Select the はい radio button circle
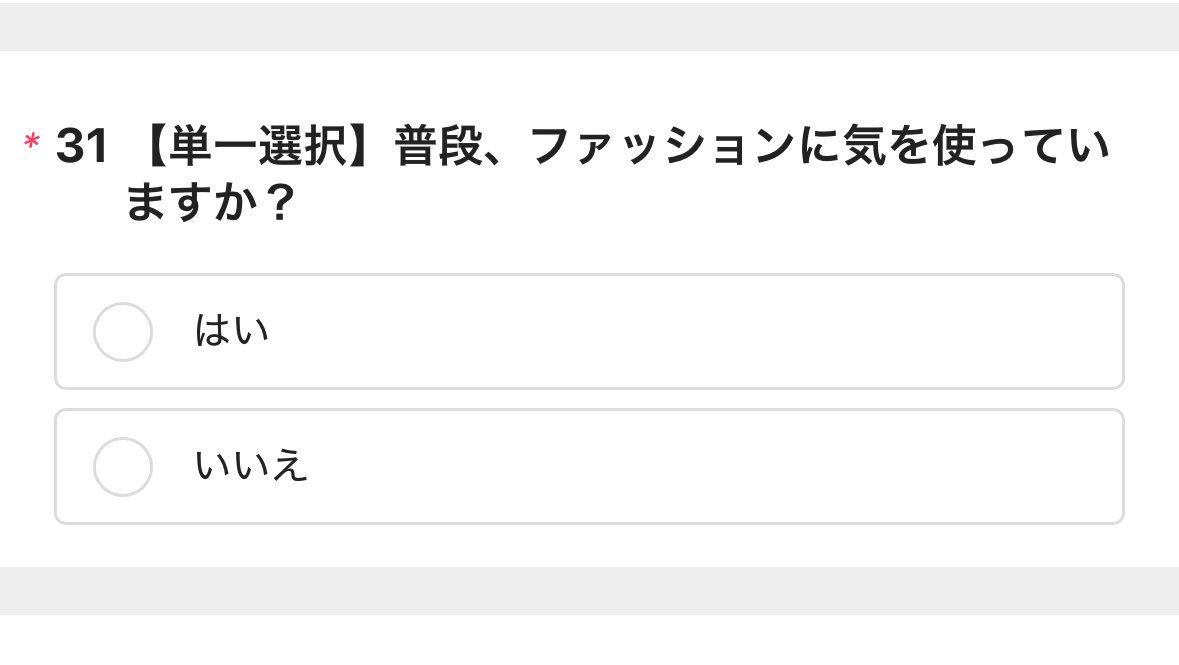Screen dimensions: 1179x665 (x=122, y=331)
